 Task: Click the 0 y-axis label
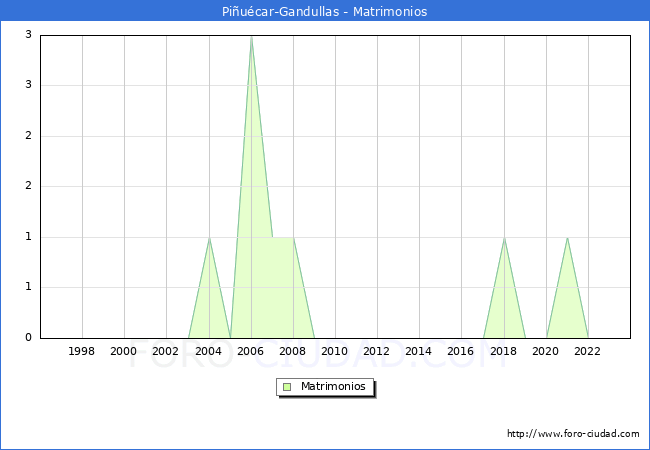pos(28,337)
